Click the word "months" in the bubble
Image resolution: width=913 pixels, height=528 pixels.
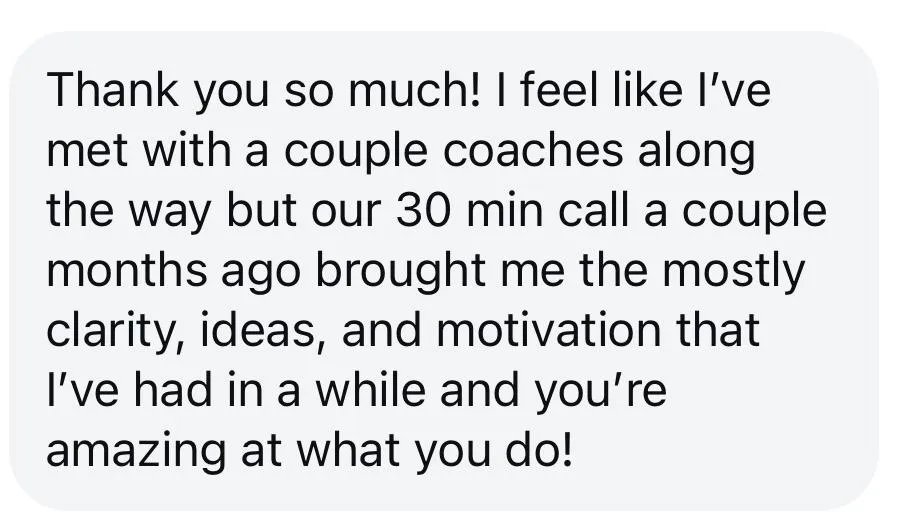pyautogui.click(x=127, y=271)
